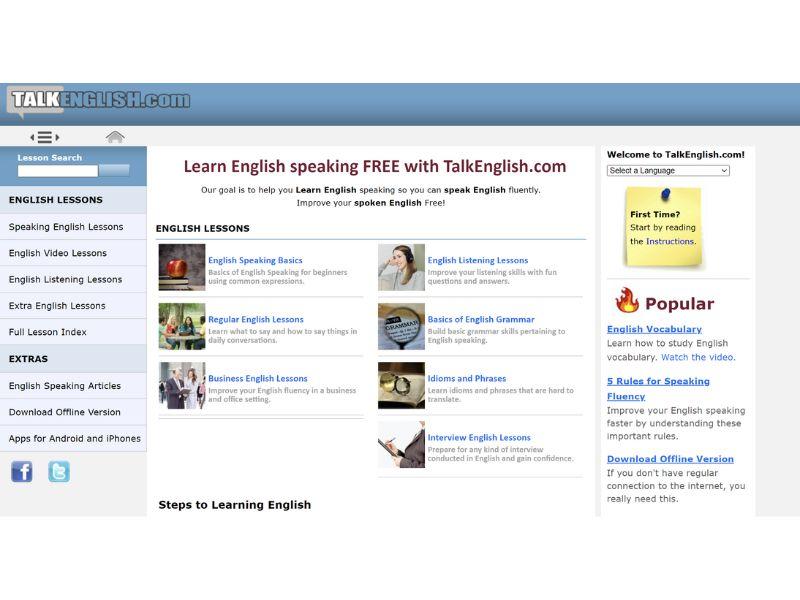Select Extra English Lessons sidebar item
This screenshot has height=600, width=800.
point(73,306)
